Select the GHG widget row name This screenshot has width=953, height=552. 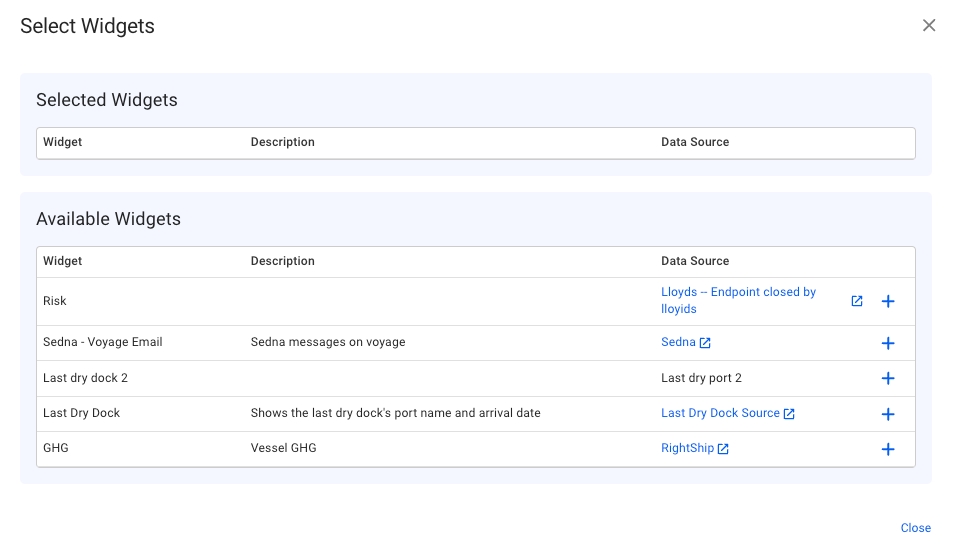click(x=56, y=448)
